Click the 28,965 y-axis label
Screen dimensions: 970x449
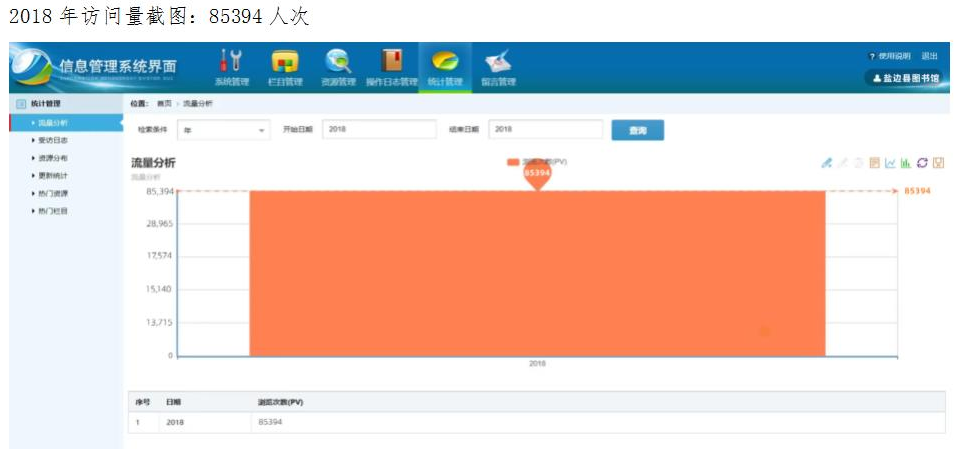point(160,223)
